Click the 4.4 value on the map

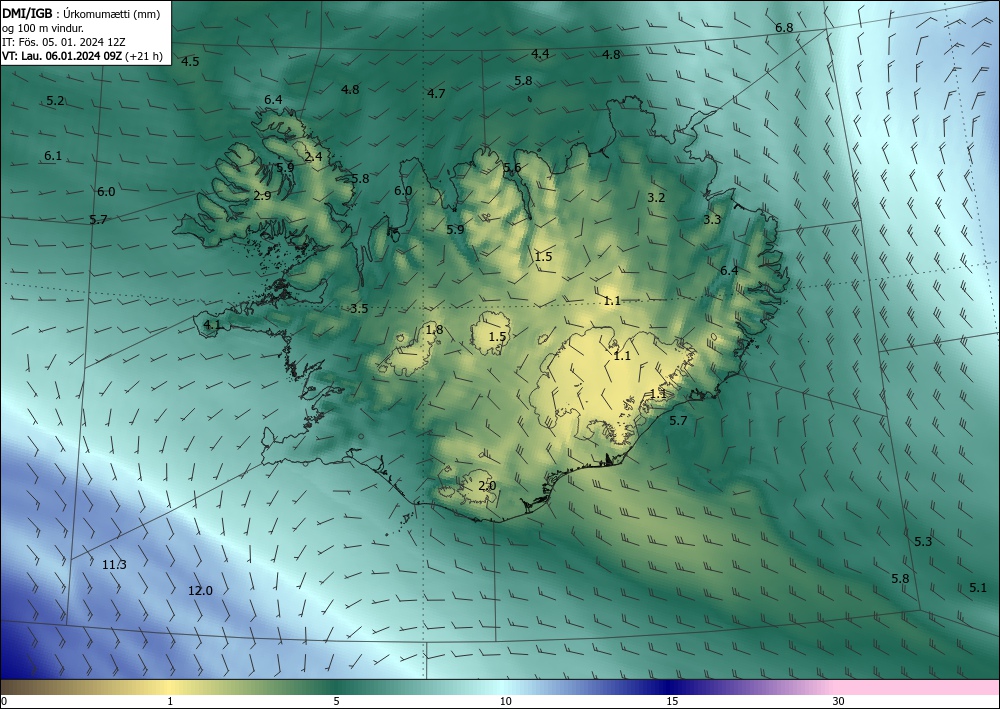540,54
